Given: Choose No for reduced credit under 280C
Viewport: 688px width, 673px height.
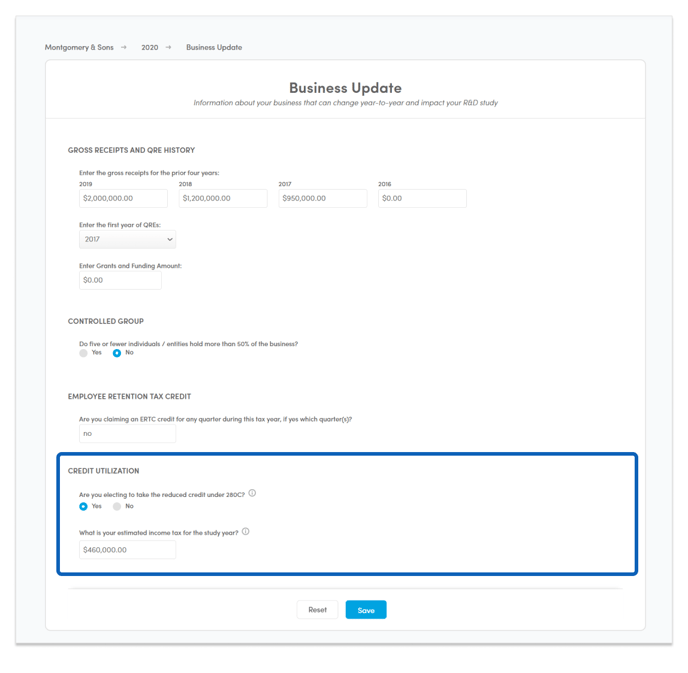Looking at the screenshot, I should tap(117, 506).
